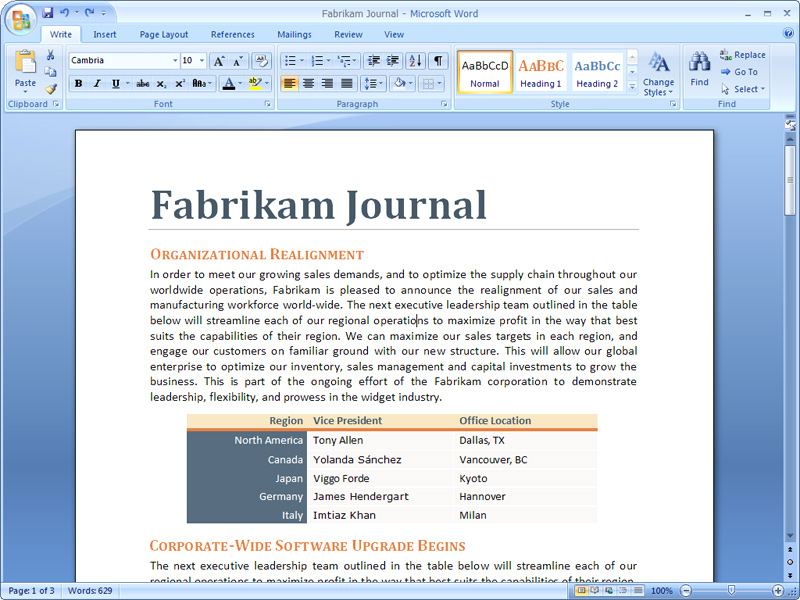Click the Format Painter brush icon
This screenshot has height=600, width=800.
pyautogui.click(x=51, y=89)
